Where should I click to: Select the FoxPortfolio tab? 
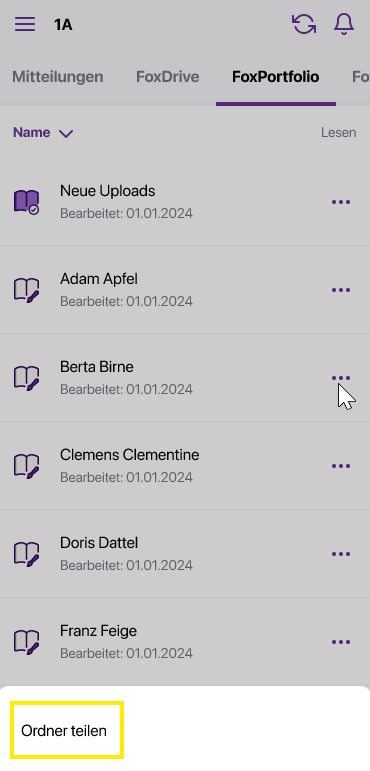click(x=276, y=77)
